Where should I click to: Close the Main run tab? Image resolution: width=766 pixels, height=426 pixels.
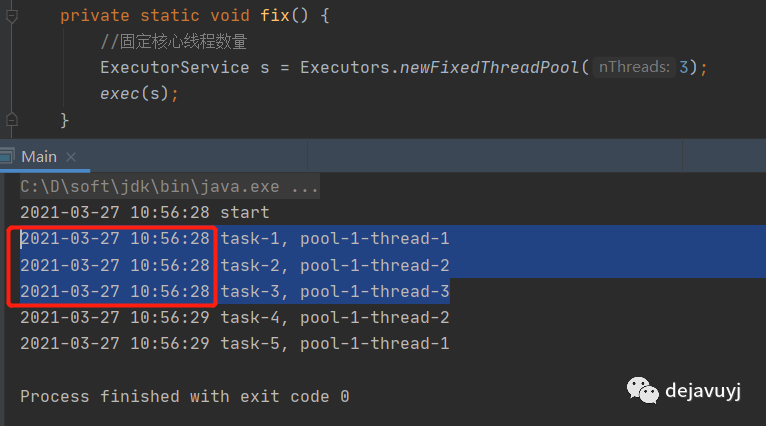pyautogui.click(x=73, y=156)
